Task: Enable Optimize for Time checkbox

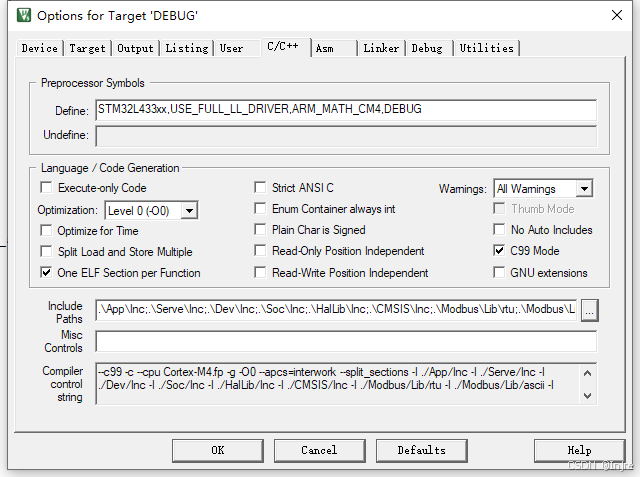Action: pyautogui.click(x=46, y=231)
